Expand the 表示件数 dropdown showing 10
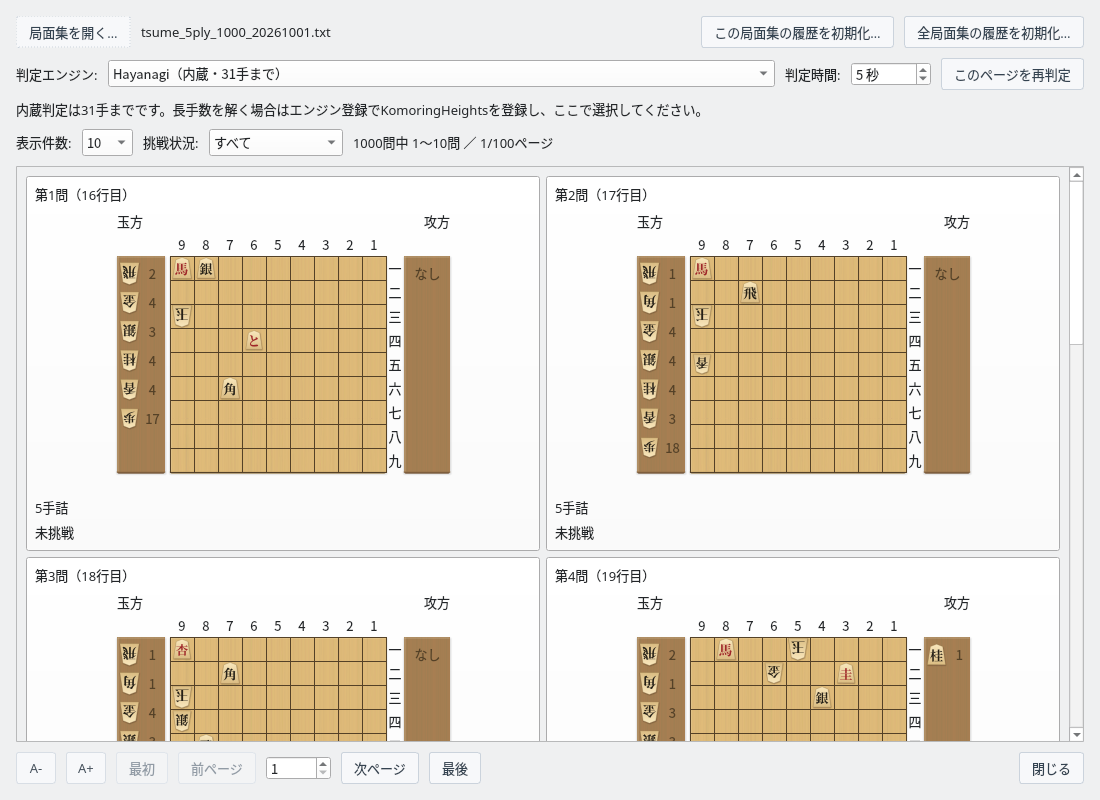The width and height of the screenshot is (1100, 800). point(107,143)
